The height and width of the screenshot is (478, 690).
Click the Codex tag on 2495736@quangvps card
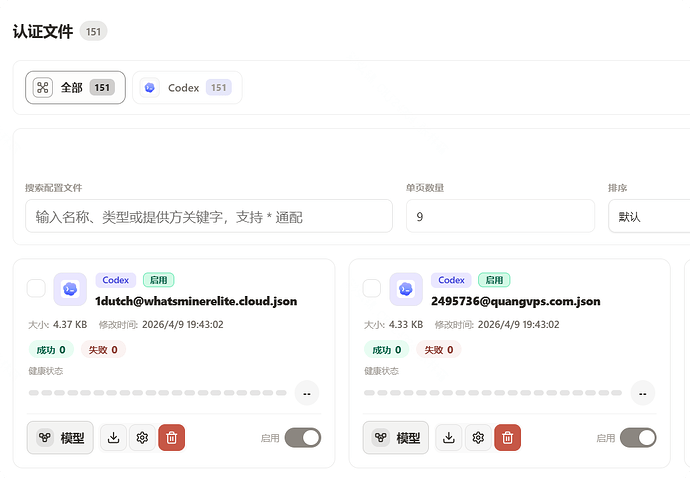451,280
